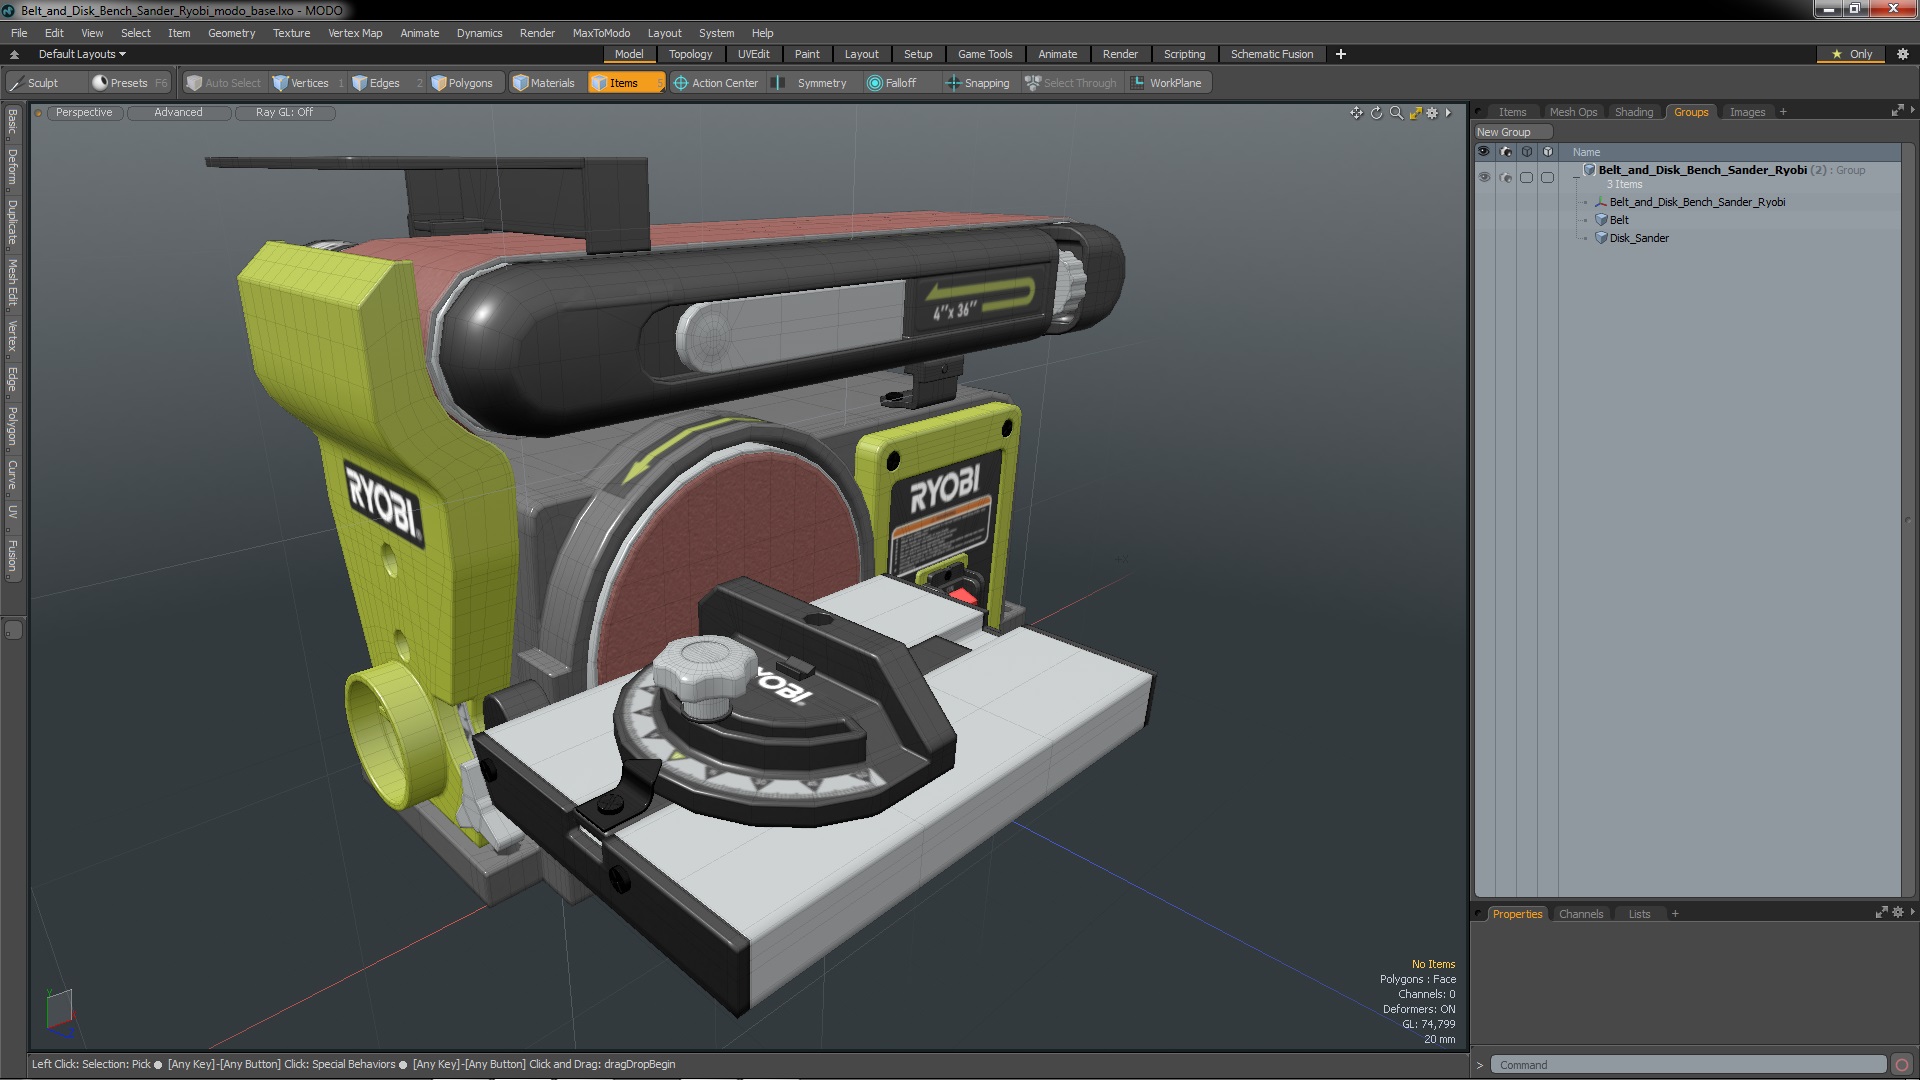The image size is (1920, 1080).
Task: Open layout settings gear at top right
Action: coord(1903,54)
